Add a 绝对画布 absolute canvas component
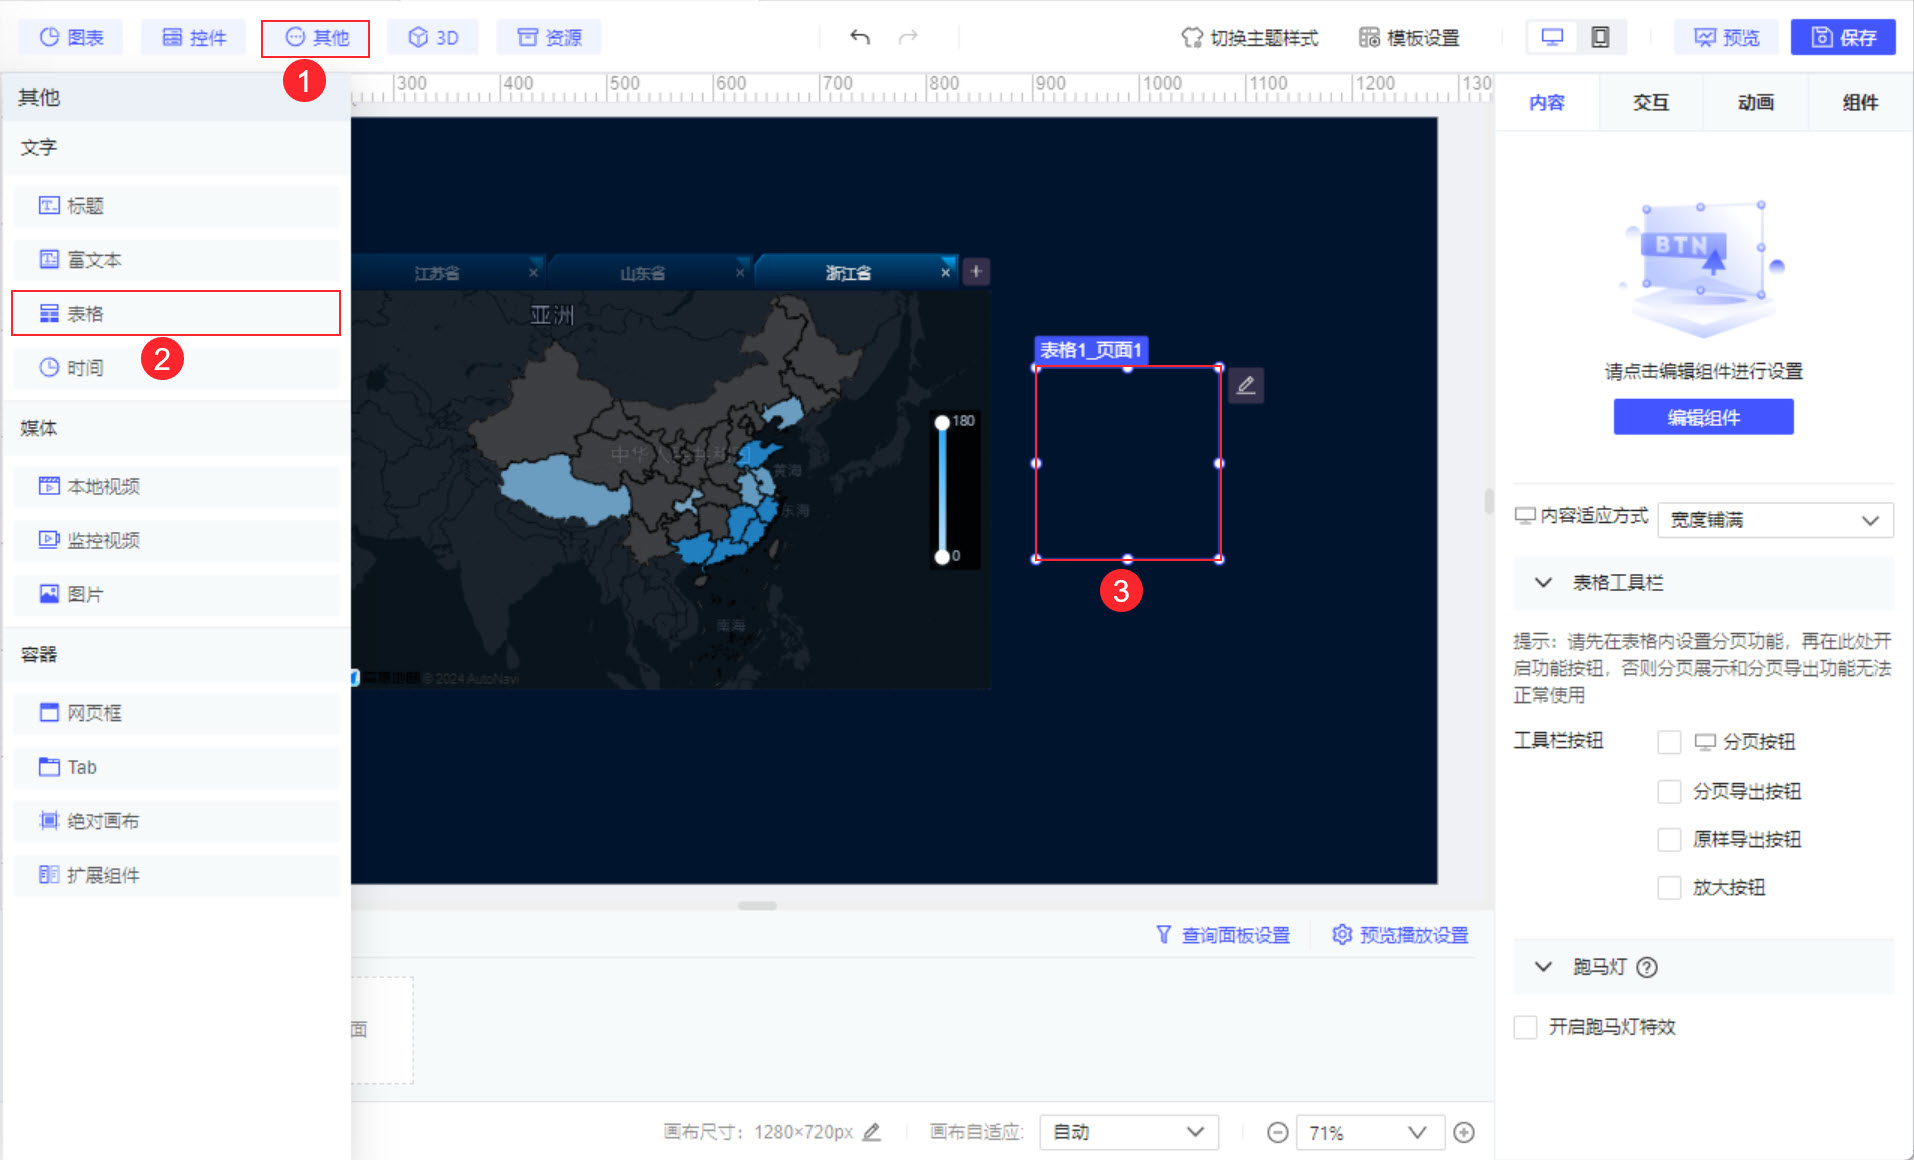The height and width of the screenshot is (1160, 1914). (176, 821)
